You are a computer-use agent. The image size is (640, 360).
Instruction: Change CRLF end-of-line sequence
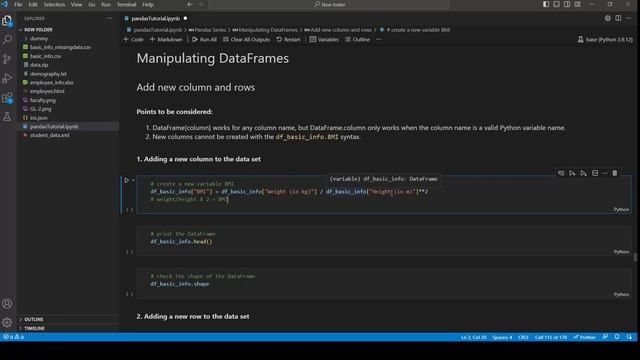coord(523,337)
